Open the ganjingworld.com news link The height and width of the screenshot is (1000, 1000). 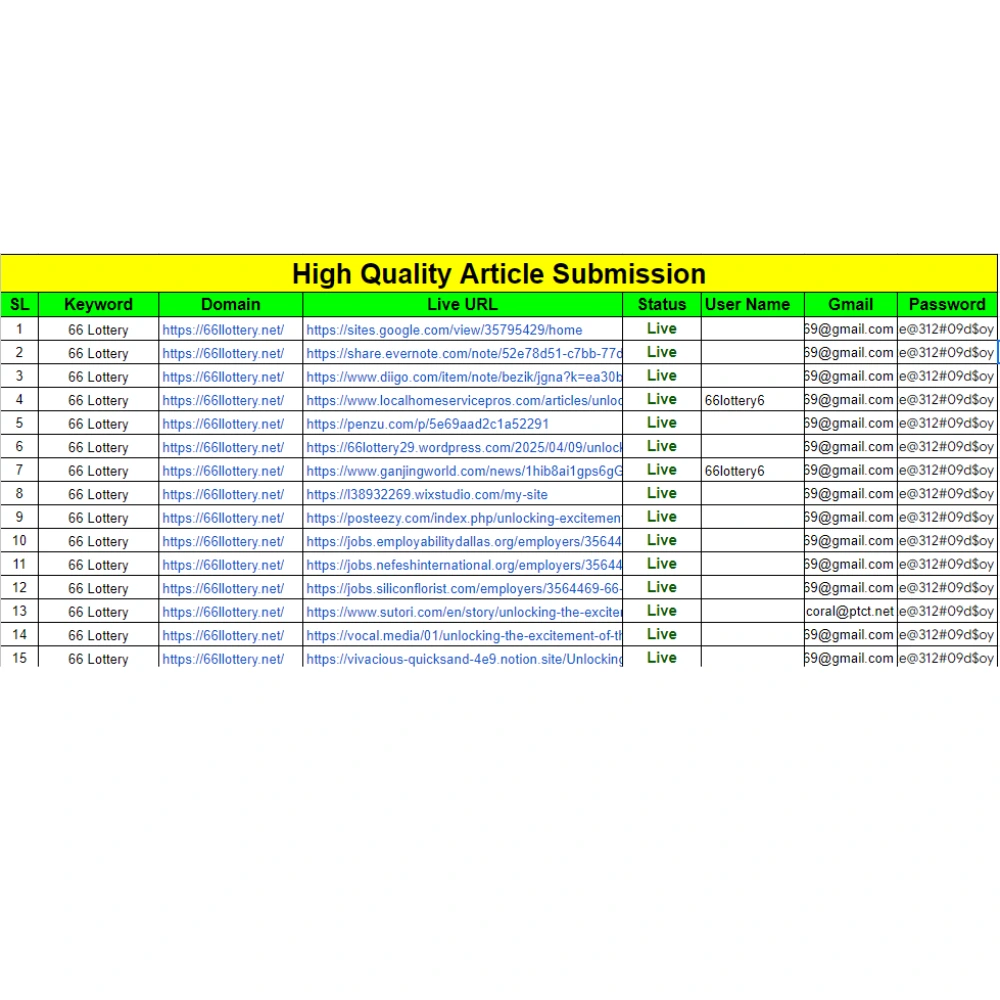464,471
